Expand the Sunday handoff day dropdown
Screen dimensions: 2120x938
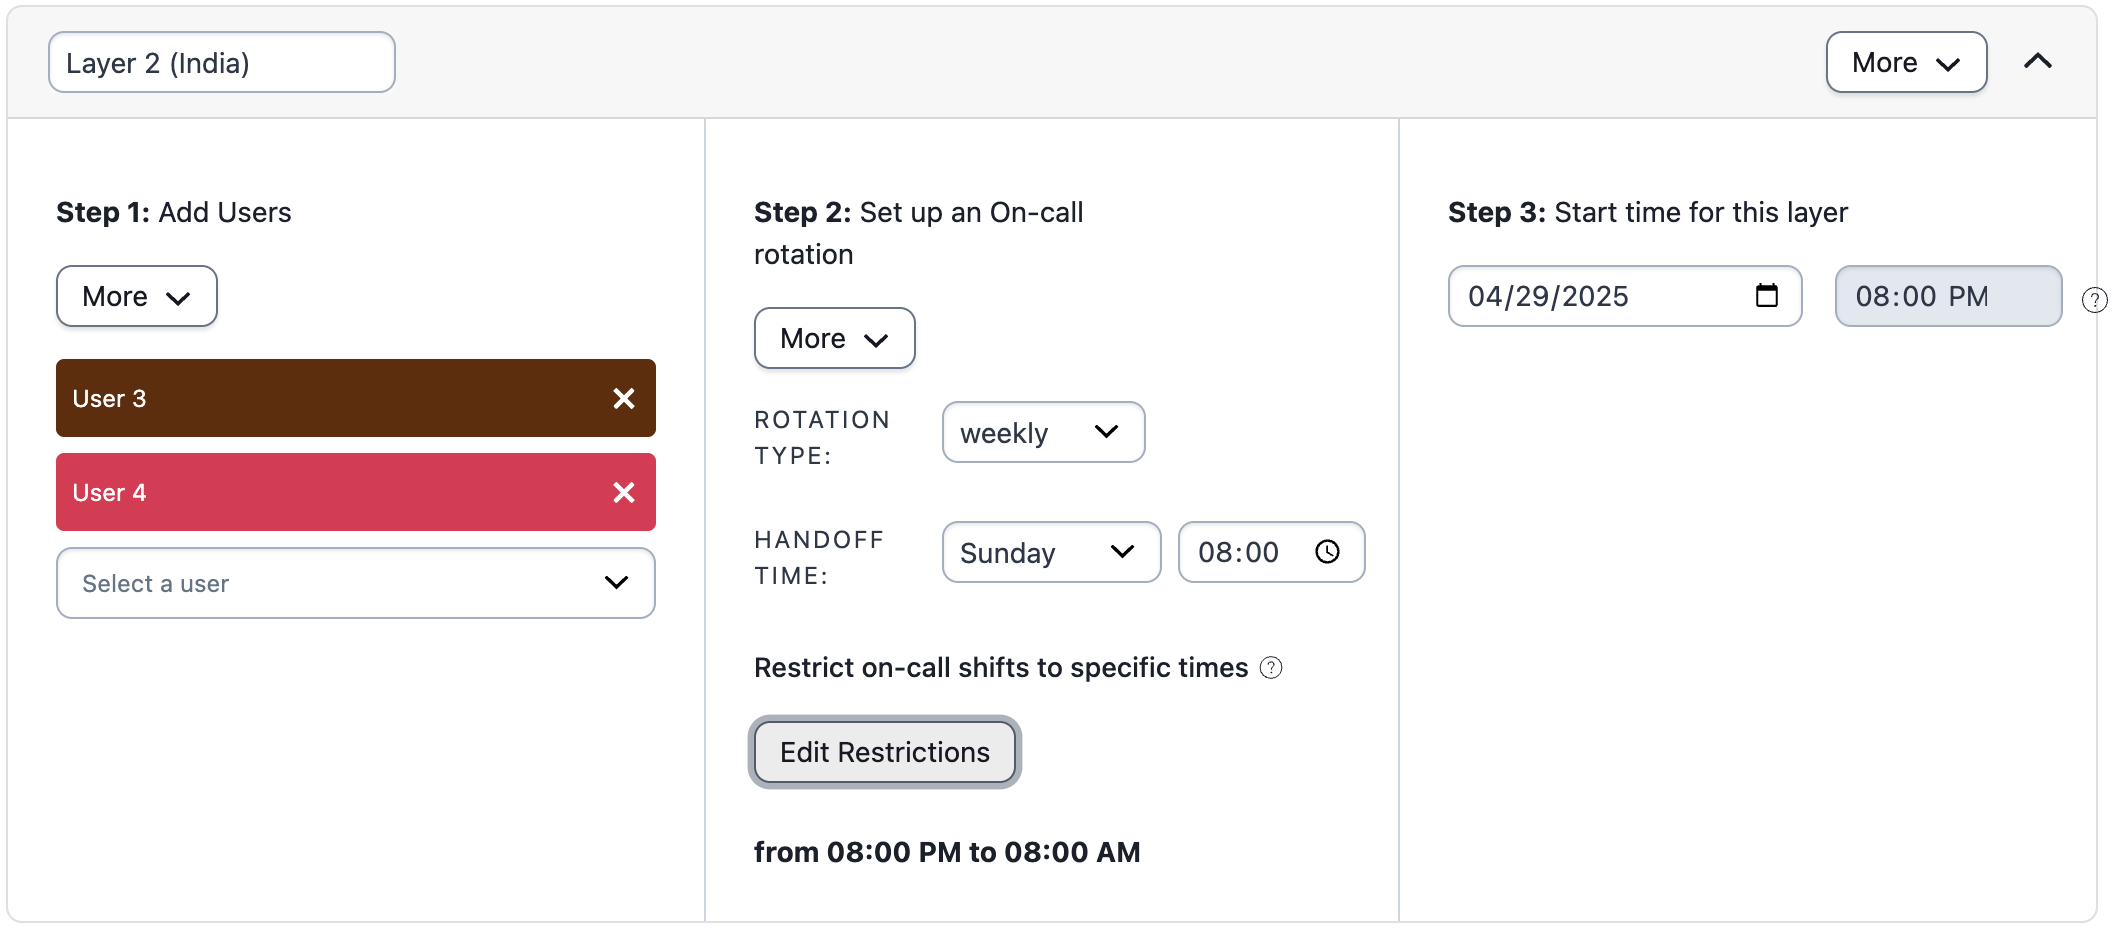(x=1052, y=552)
